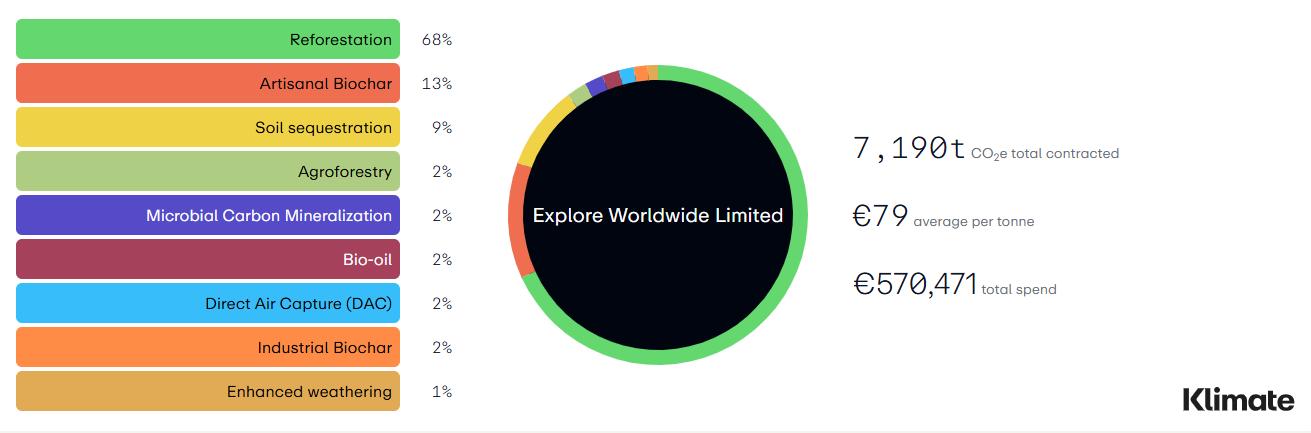Click the 9% Soil sequestration percentage
Viewport: 1311px width, 433px height.
(x=442, y=128)
